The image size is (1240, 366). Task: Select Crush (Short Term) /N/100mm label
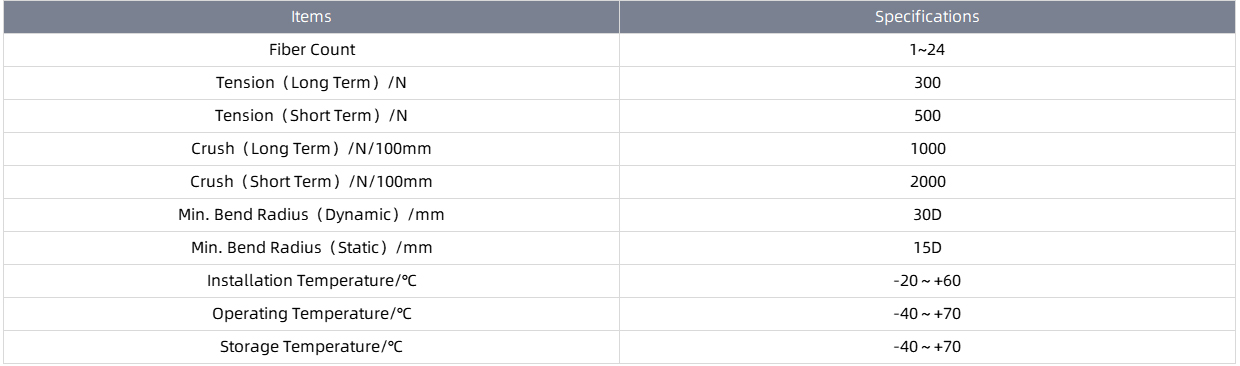312,182
